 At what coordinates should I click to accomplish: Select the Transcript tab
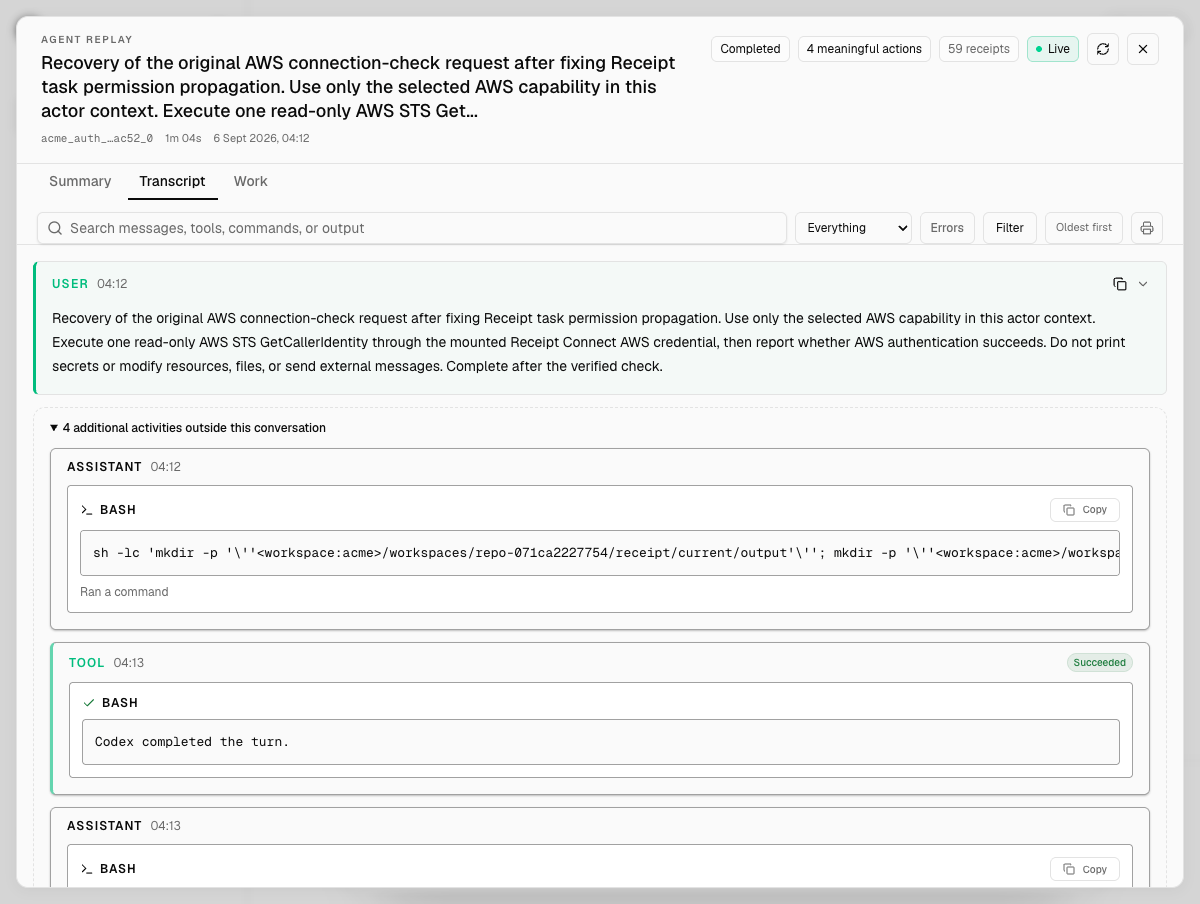173,181
